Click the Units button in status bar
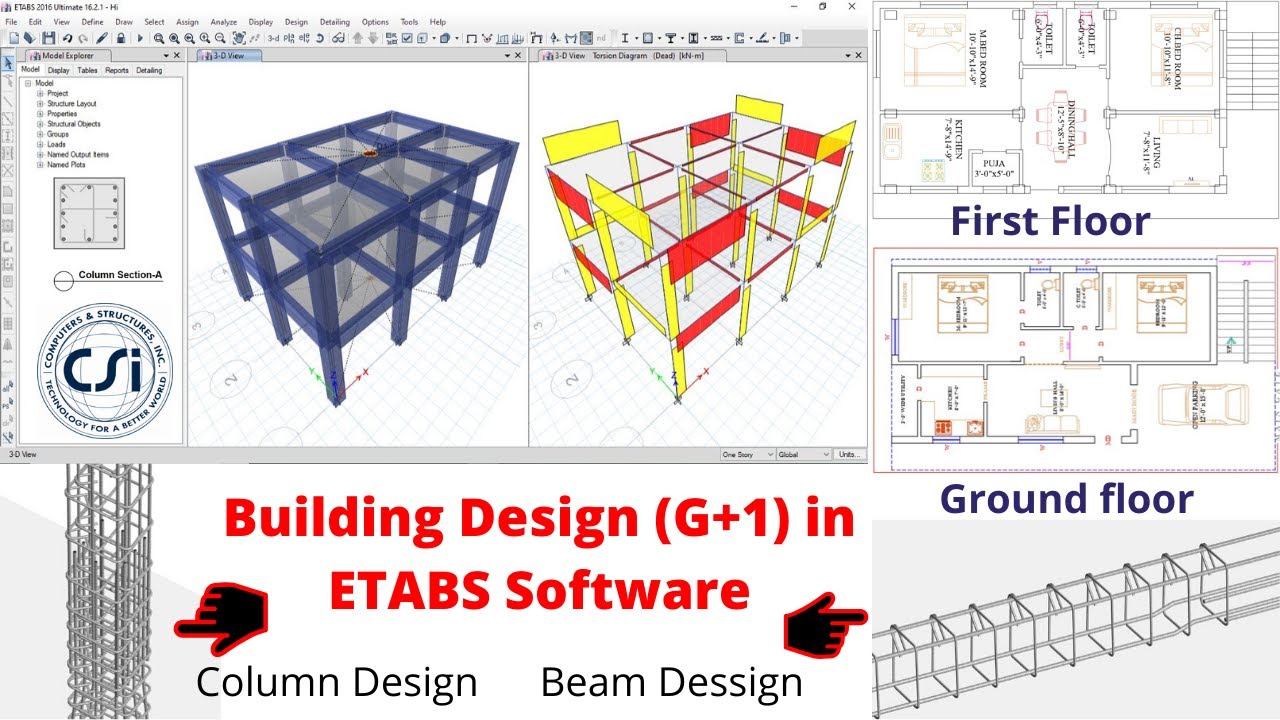 click(x=850, y=454)
